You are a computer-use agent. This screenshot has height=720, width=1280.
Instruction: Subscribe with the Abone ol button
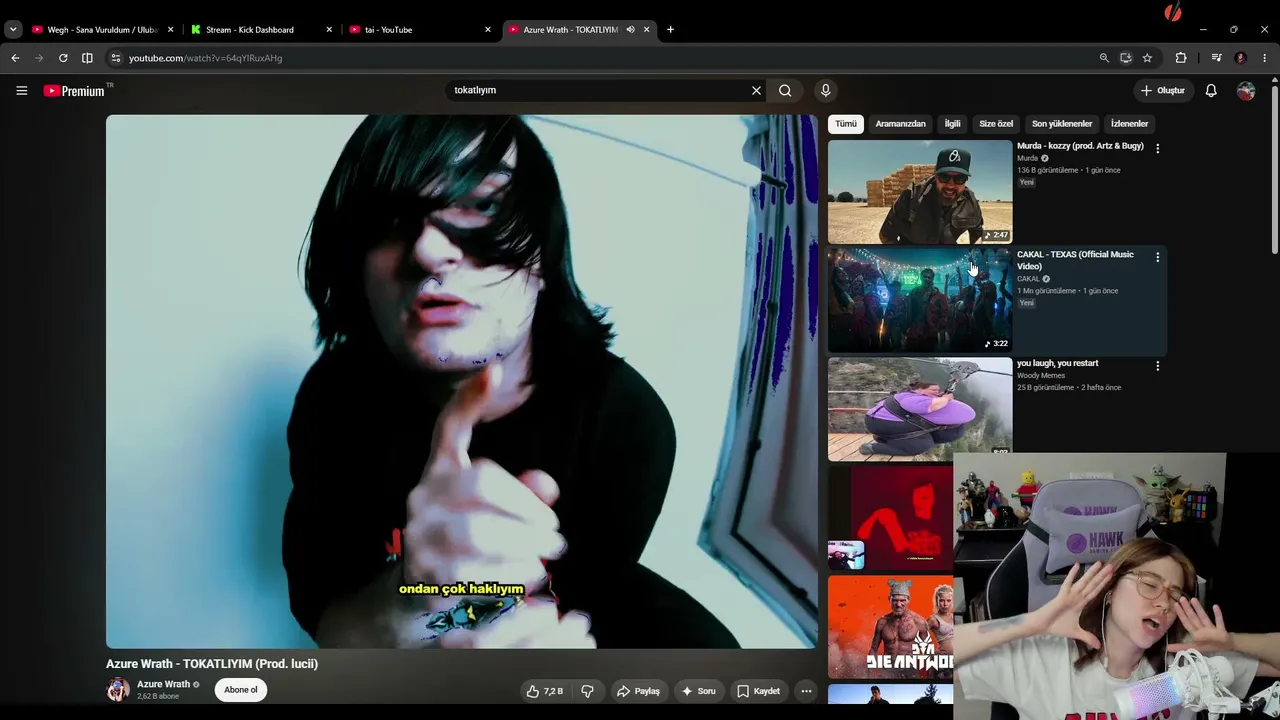[241, 690]
